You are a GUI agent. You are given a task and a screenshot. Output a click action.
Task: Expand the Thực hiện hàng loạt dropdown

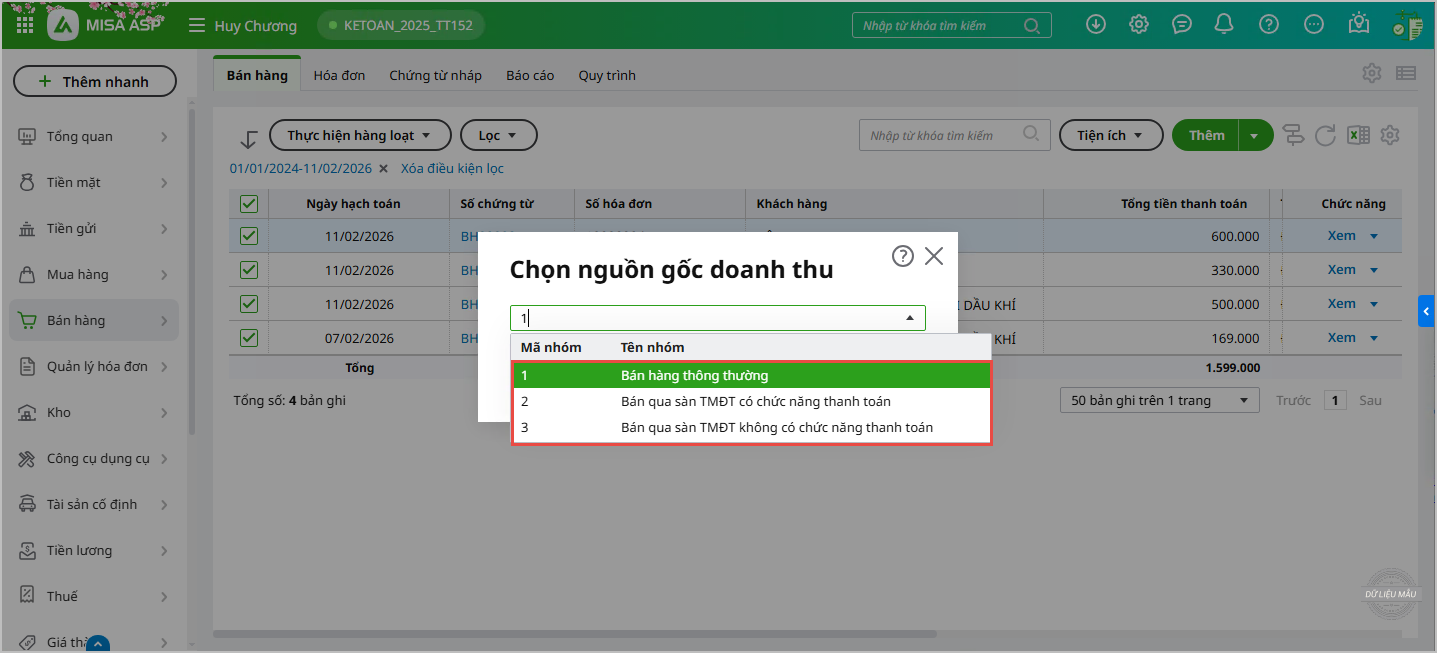(360, 135)
